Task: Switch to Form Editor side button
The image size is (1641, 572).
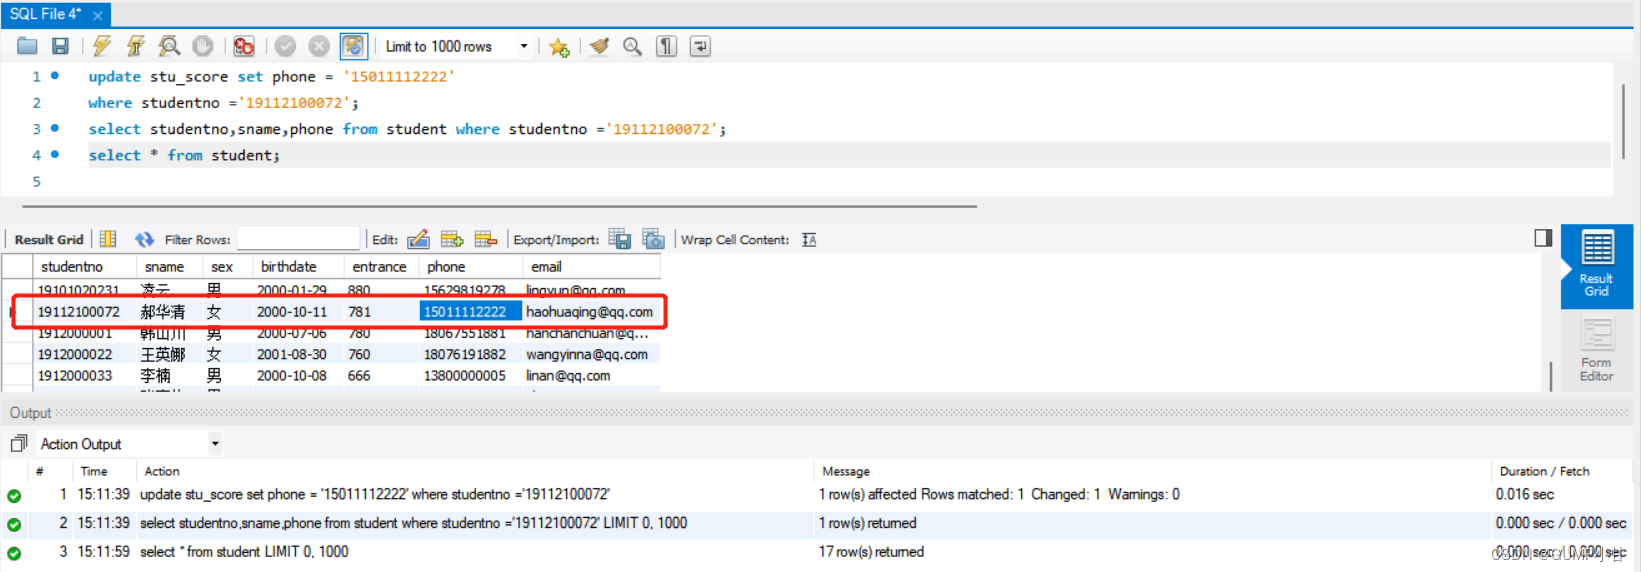Action: (1596, 350)
